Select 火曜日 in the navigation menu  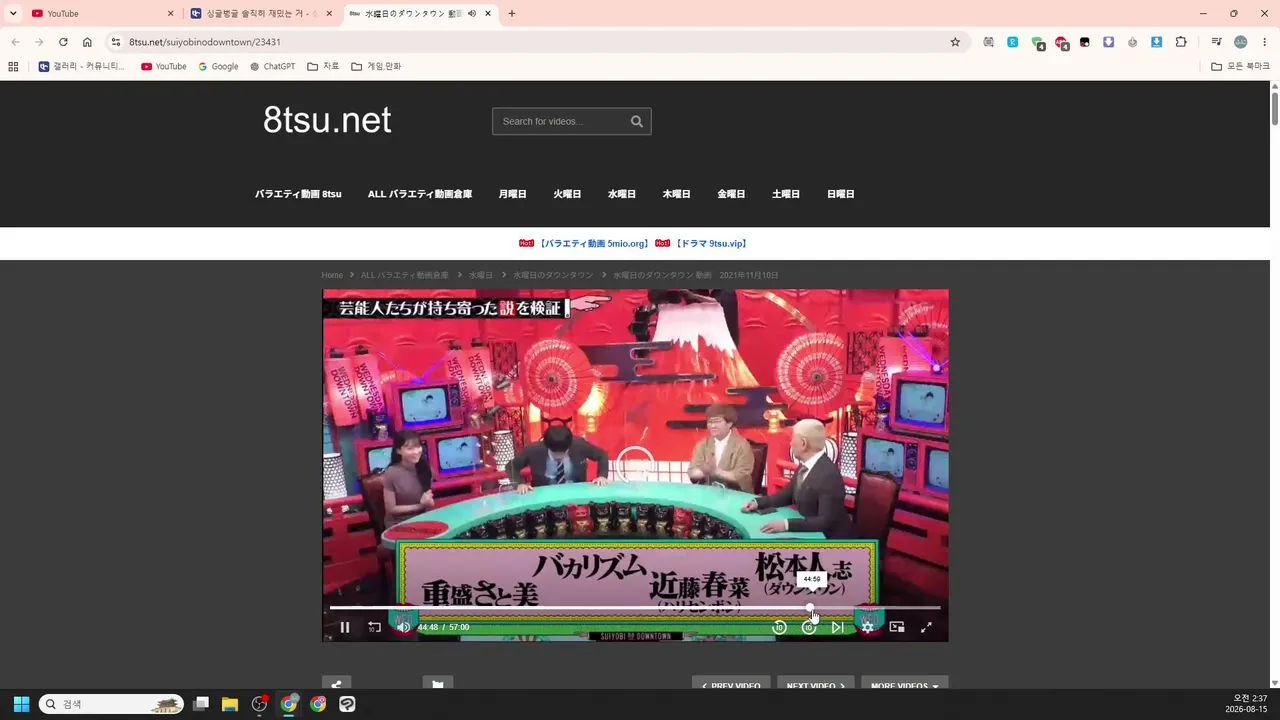(567, 194)
